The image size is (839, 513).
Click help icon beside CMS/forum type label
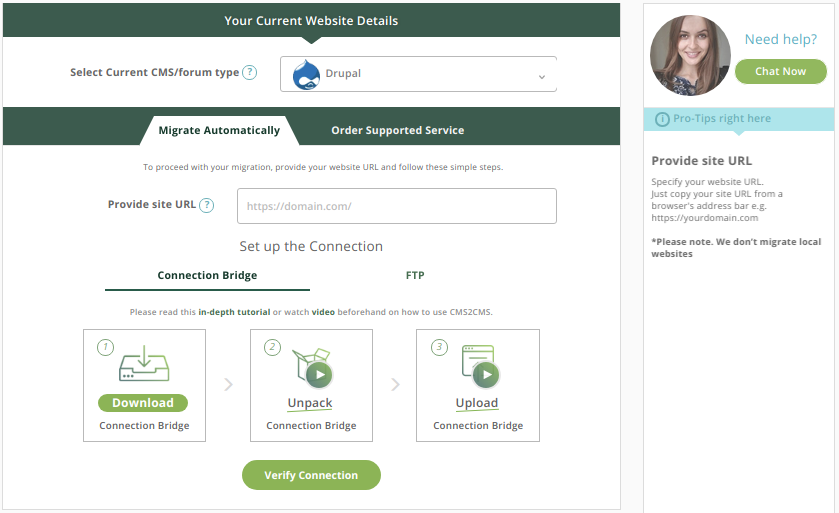point(249,72)
